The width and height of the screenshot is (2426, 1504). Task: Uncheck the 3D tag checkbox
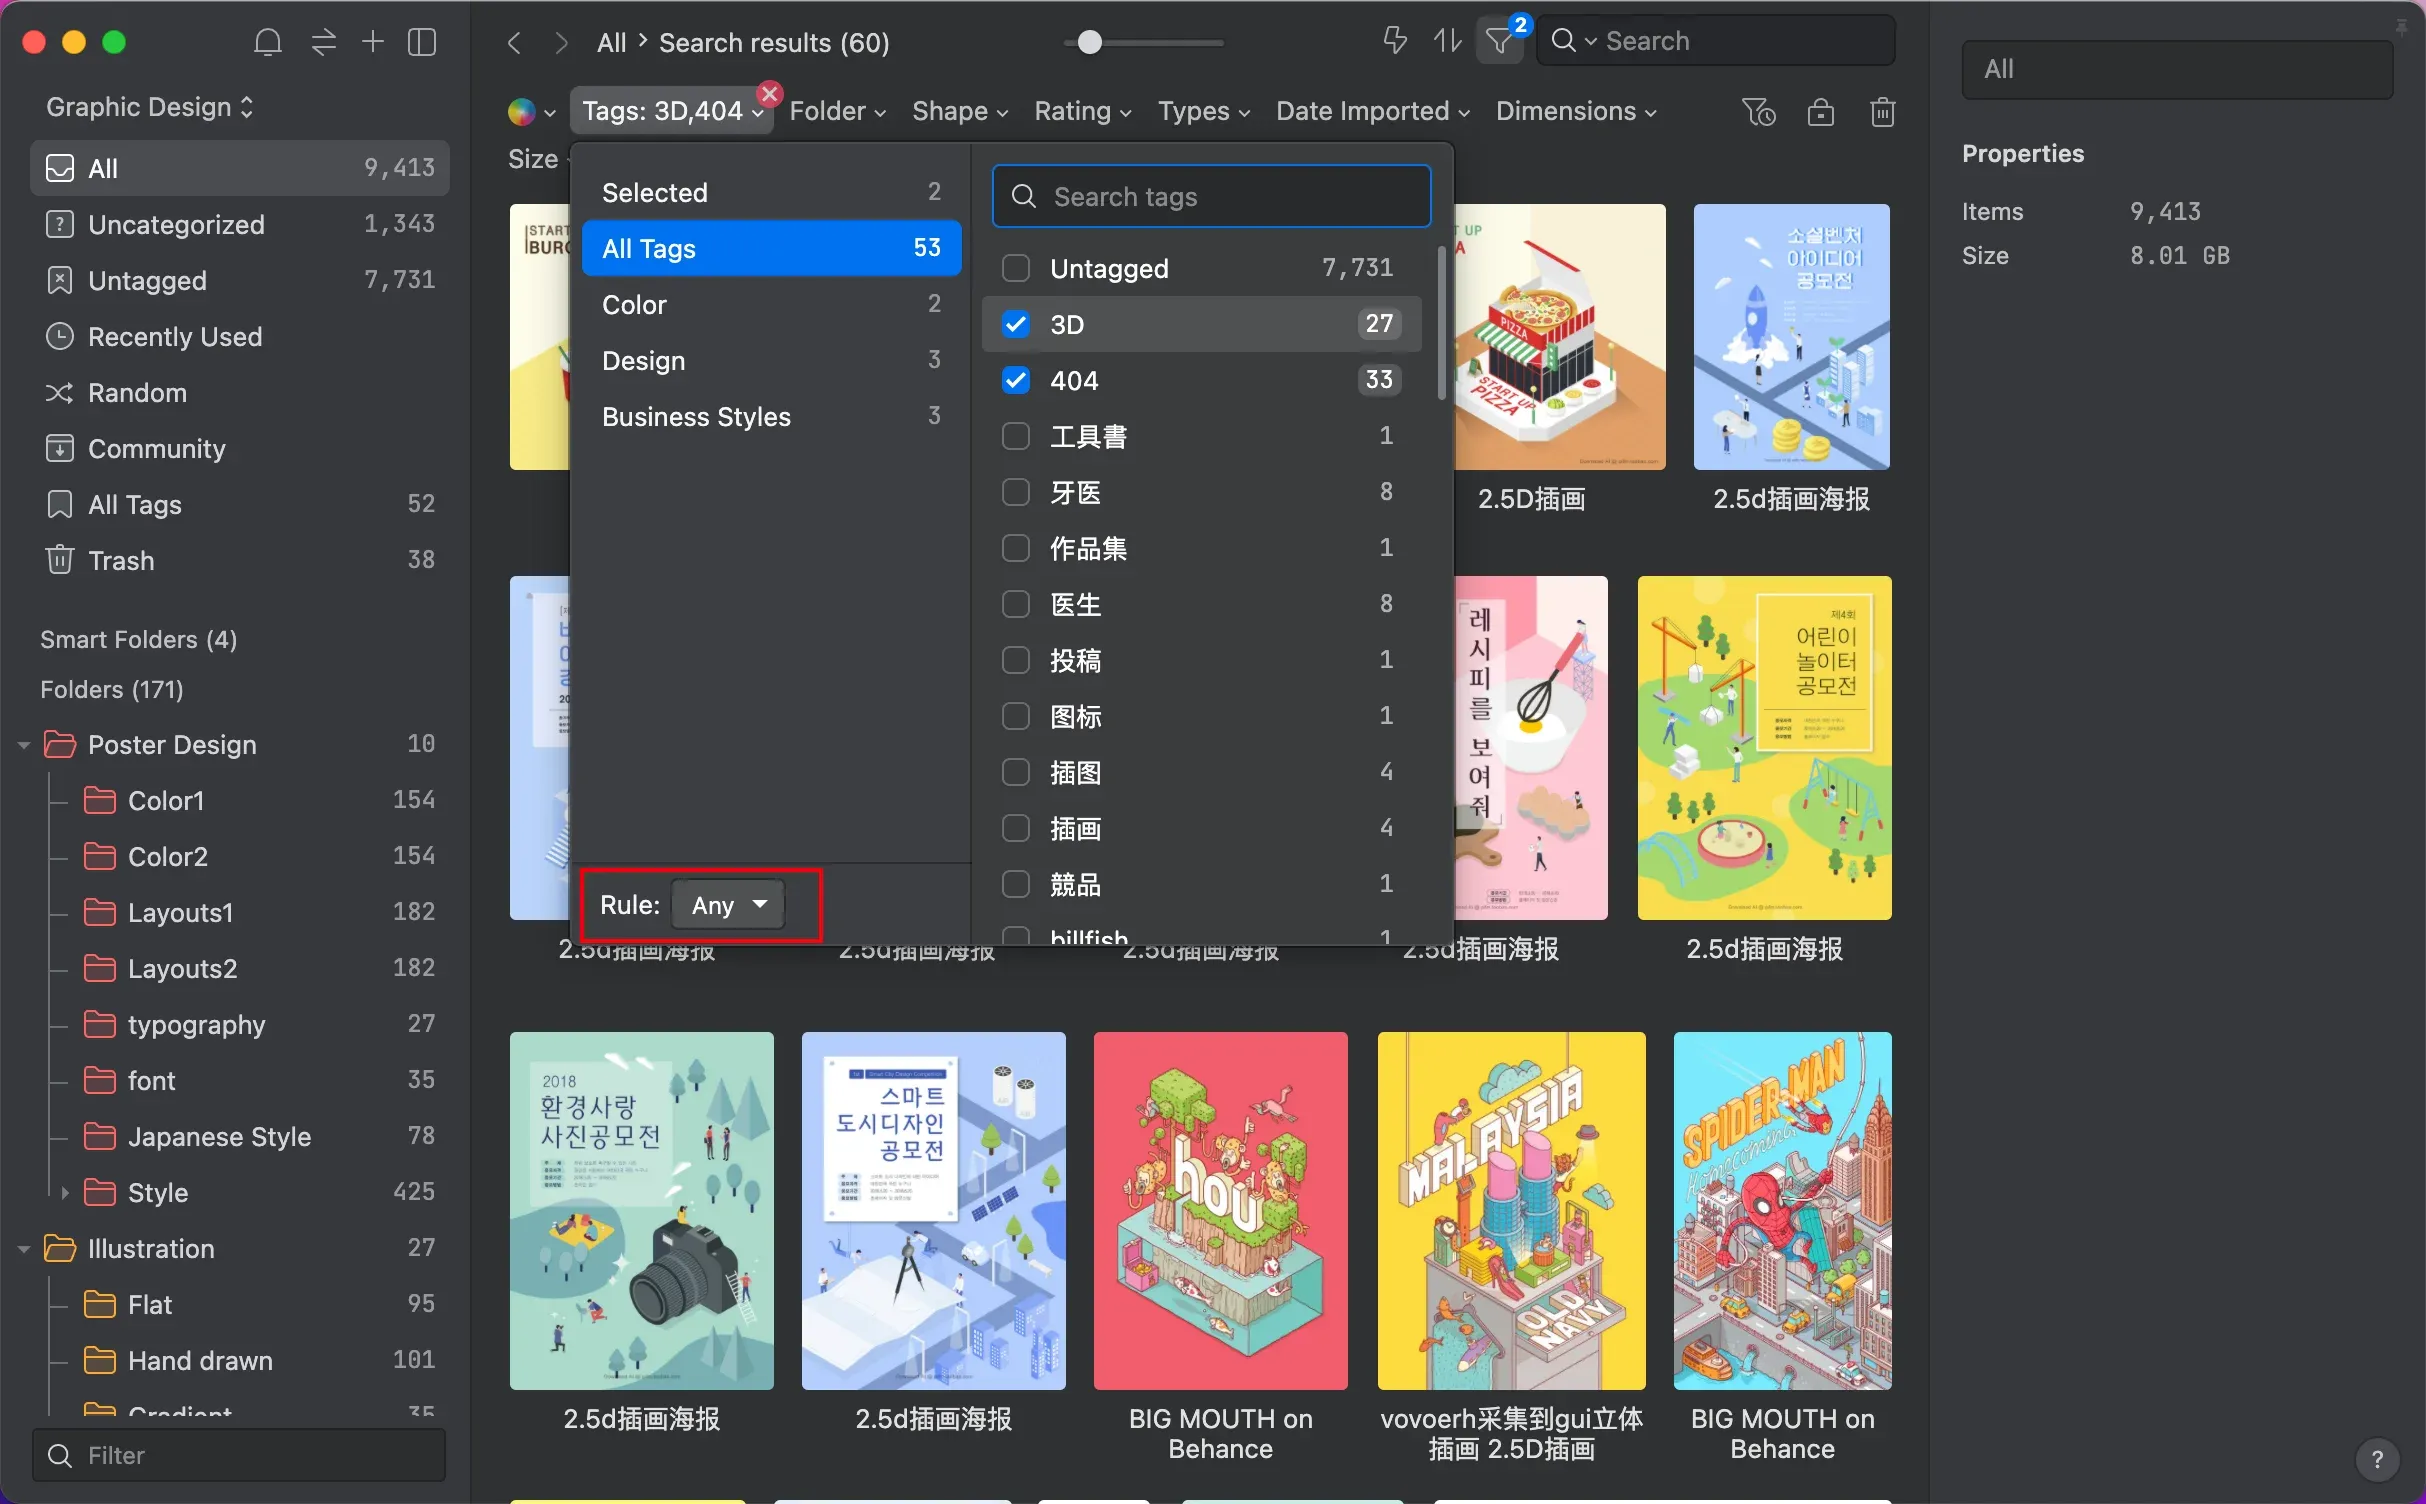[1016, 324]
